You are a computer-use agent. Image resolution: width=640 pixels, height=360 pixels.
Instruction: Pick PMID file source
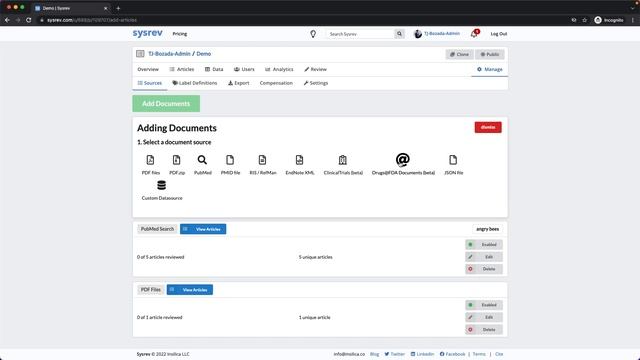click(x=230, y=164)
